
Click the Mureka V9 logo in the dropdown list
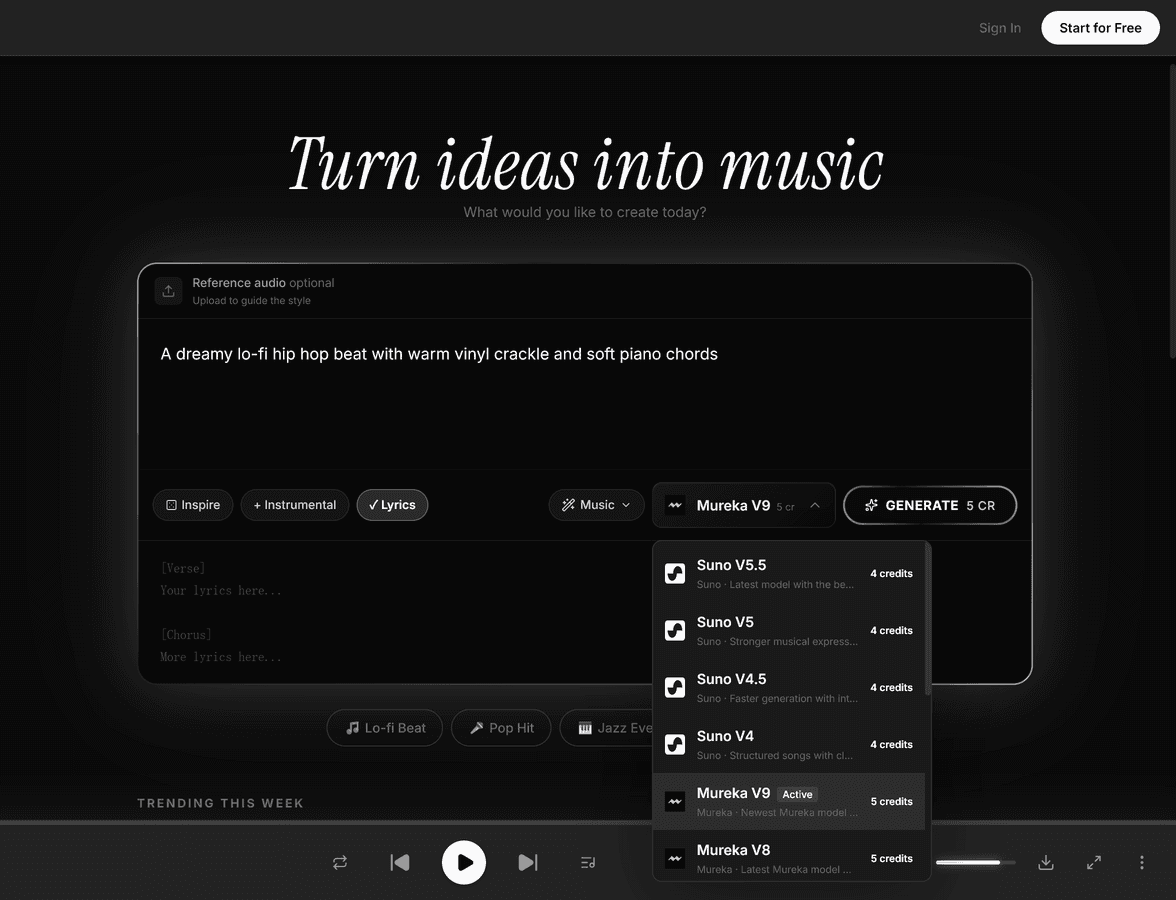pos(675,802)
